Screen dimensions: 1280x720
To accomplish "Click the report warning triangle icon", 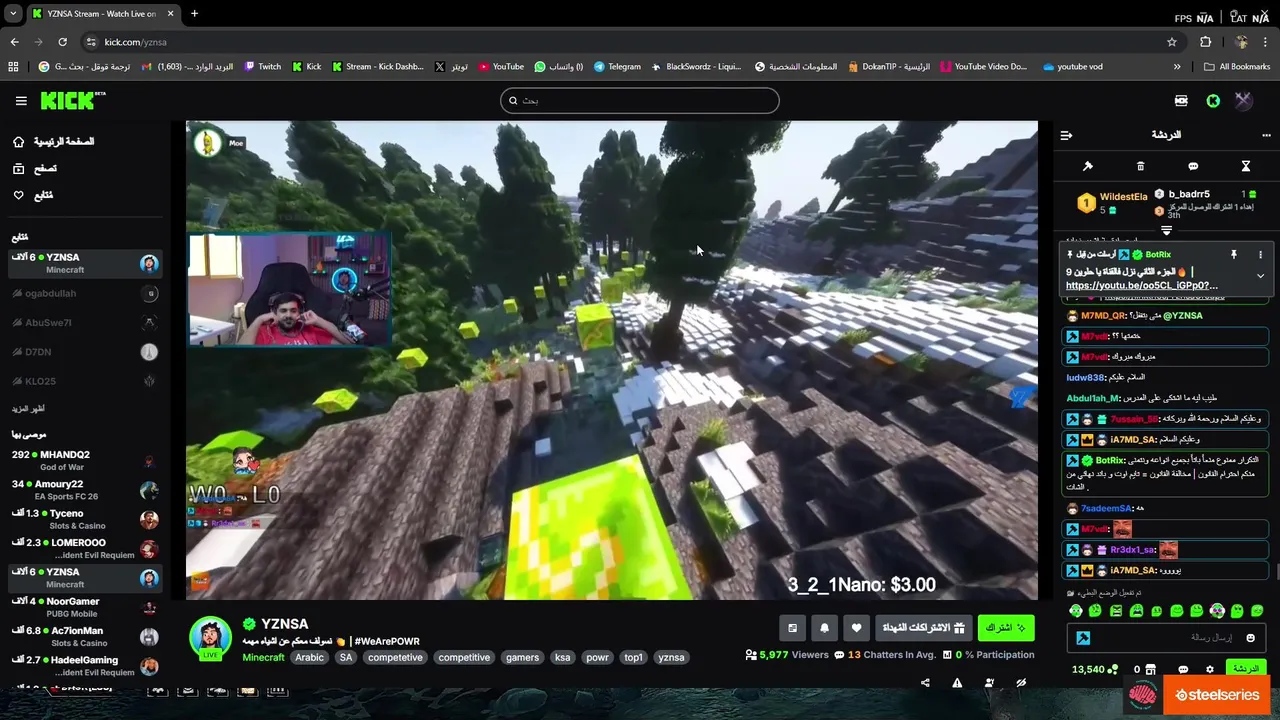I will coord(957,683).
